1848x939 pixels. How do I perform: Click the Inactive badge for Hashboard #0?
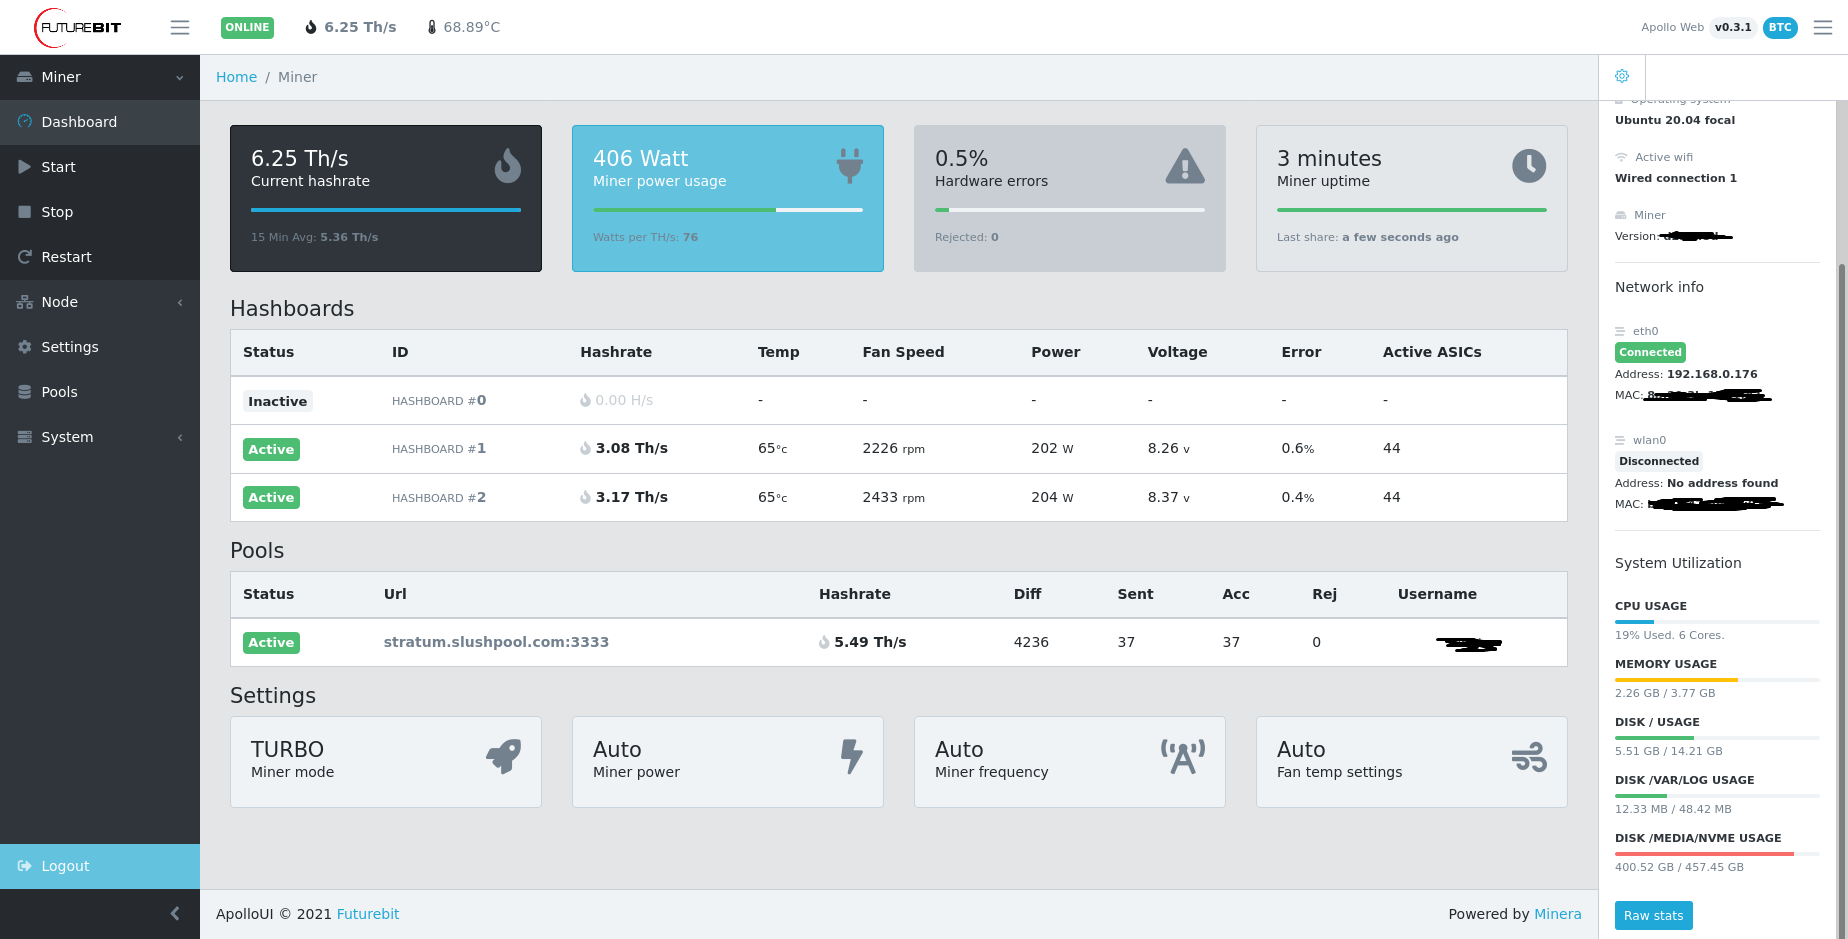pos(278,401)
